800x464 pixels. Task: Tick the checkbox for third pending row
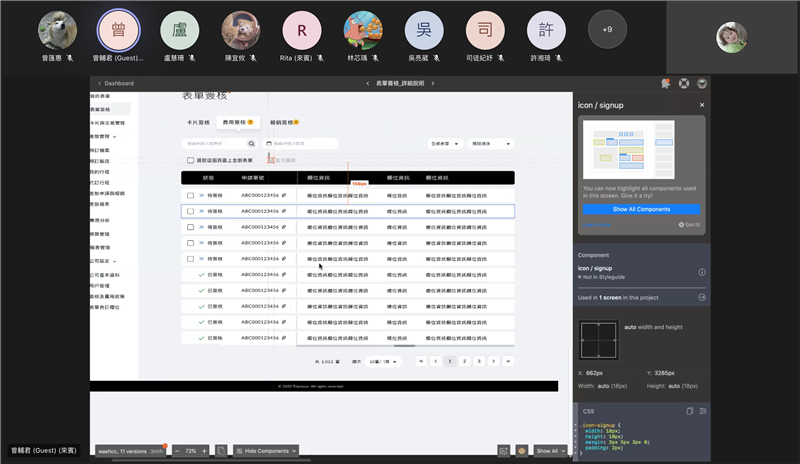click(x=190, y=226)
